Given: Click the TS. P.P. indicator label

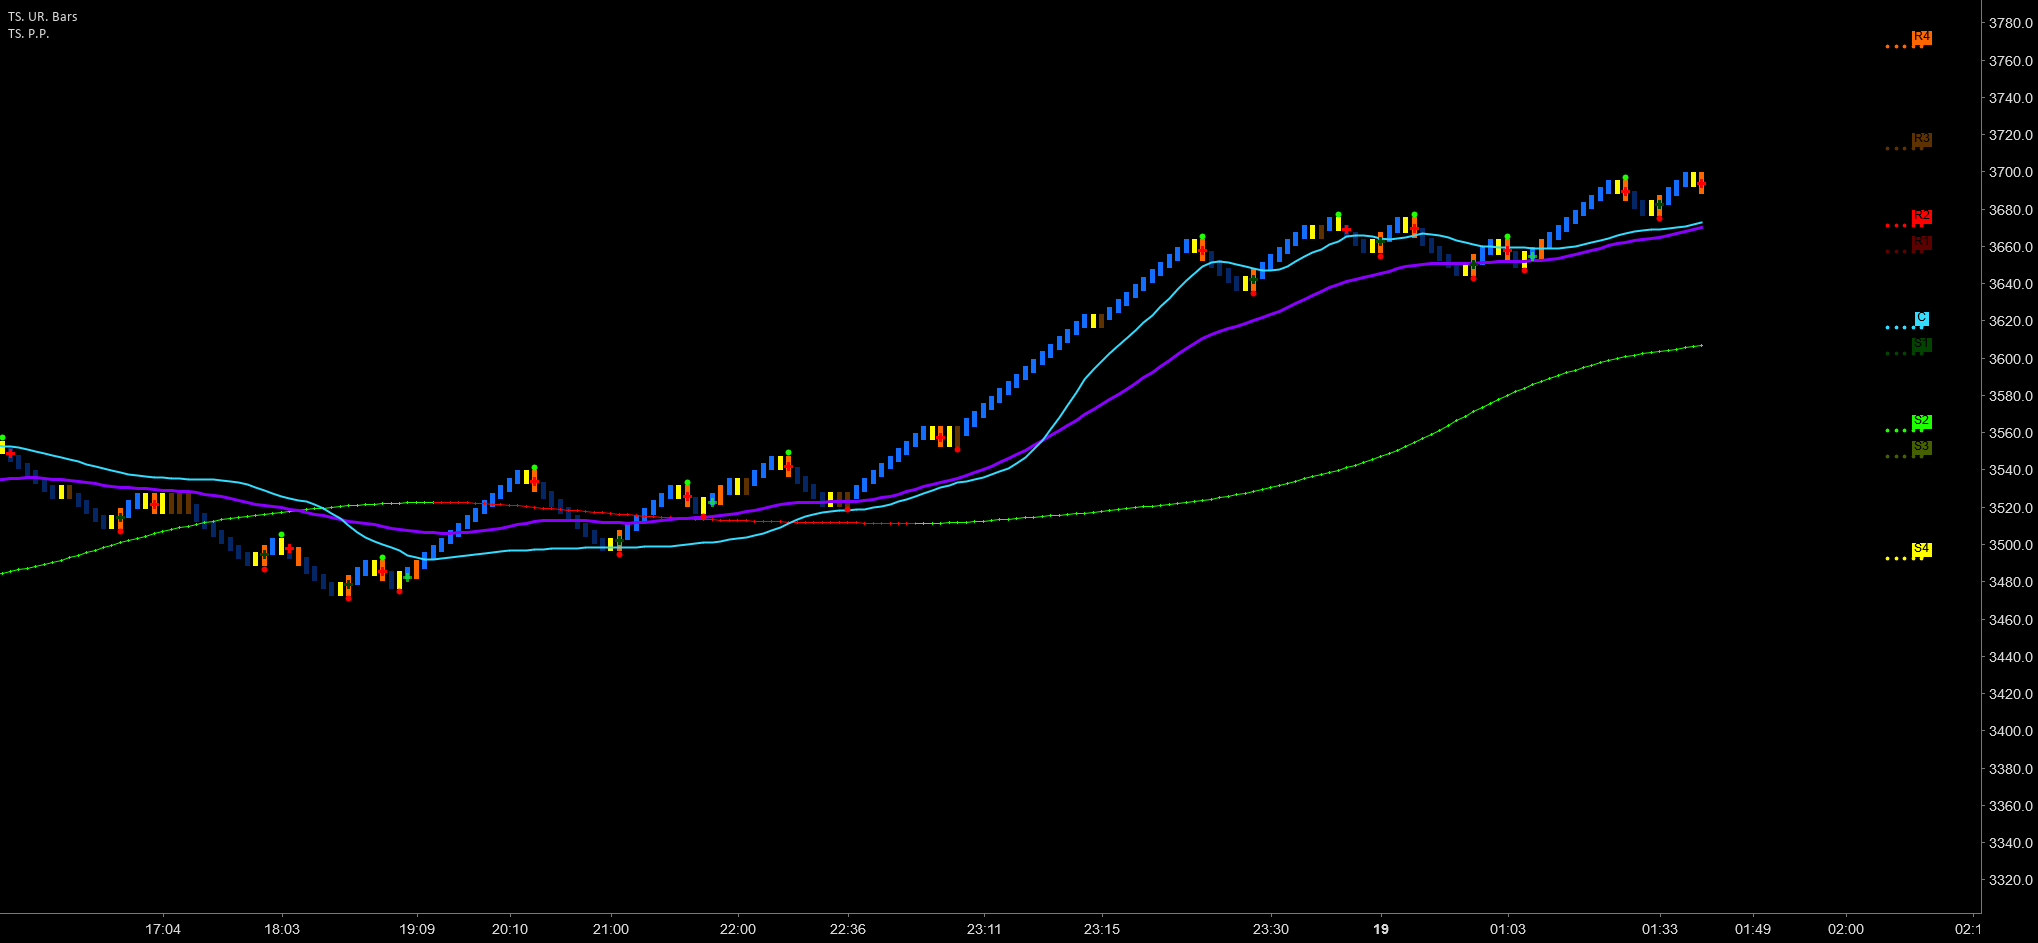Looking at the screenshot, I should [29, 34].
